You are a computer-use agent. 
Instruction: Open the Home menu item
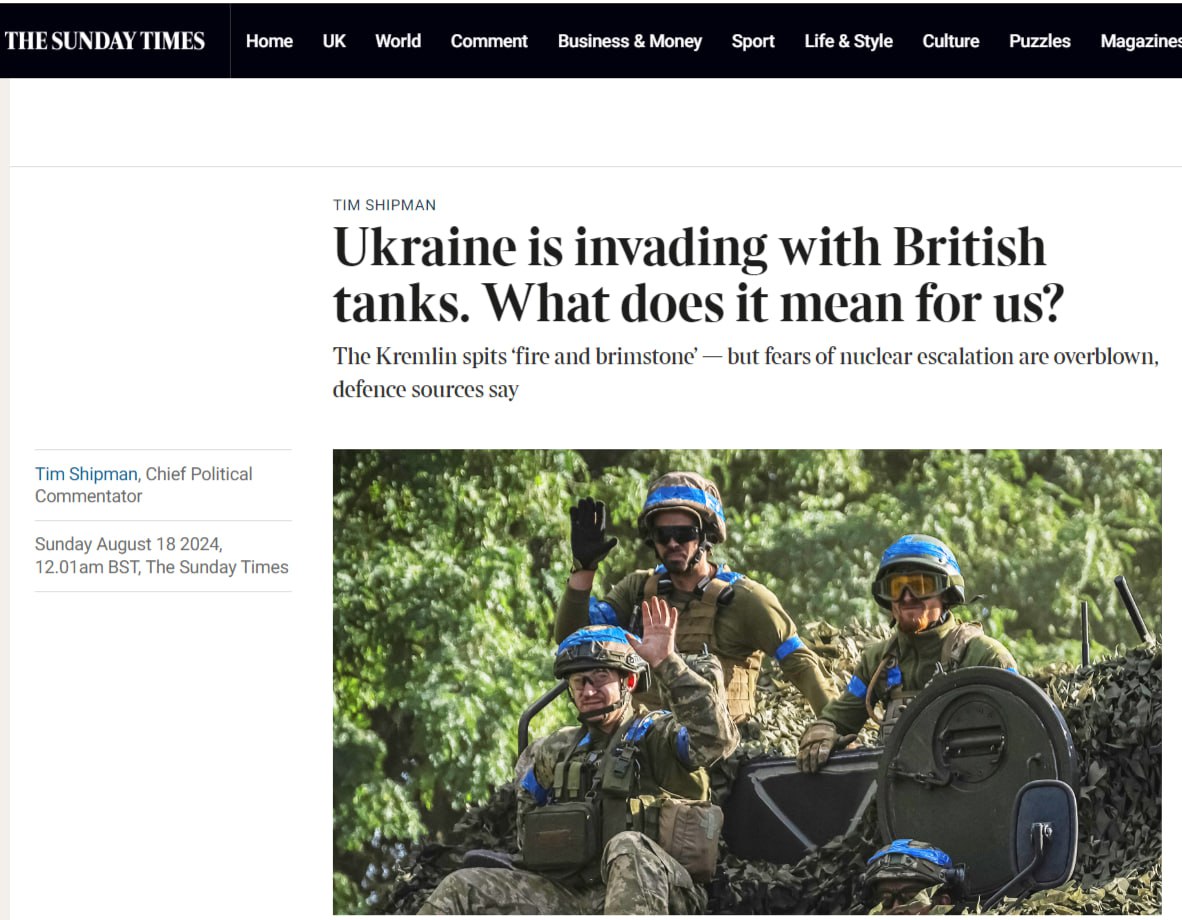269,41
